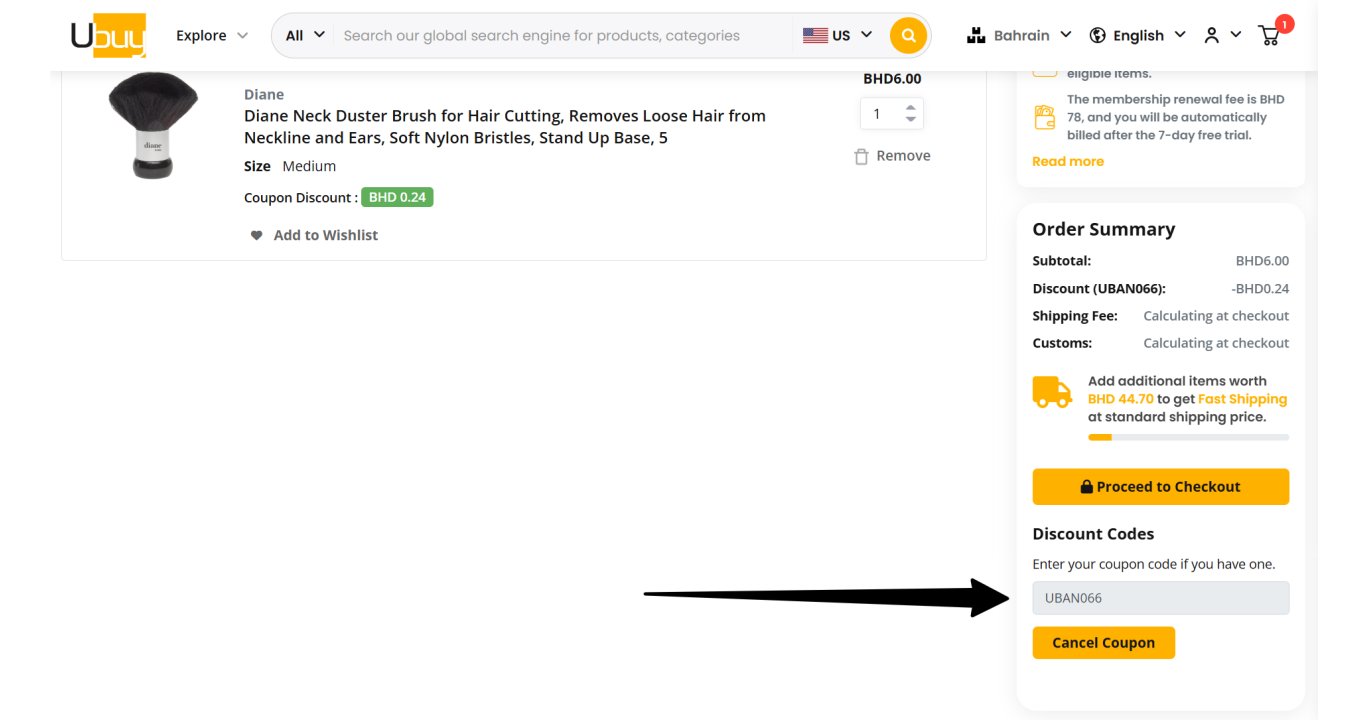Viewport: 1368px width, 720px height.
Task: Click the Subtotal BHD6.00 value
Action: coord(1262,261)
